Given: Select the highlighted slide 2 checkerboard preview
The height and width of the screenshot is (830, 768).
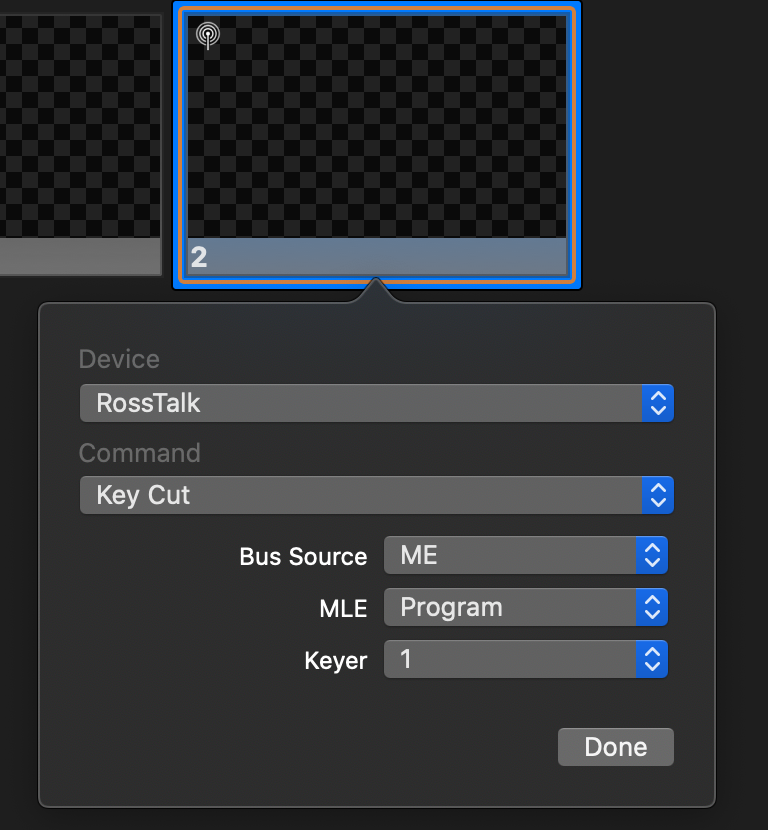Looking at the screenshot, I should [377, 126].
